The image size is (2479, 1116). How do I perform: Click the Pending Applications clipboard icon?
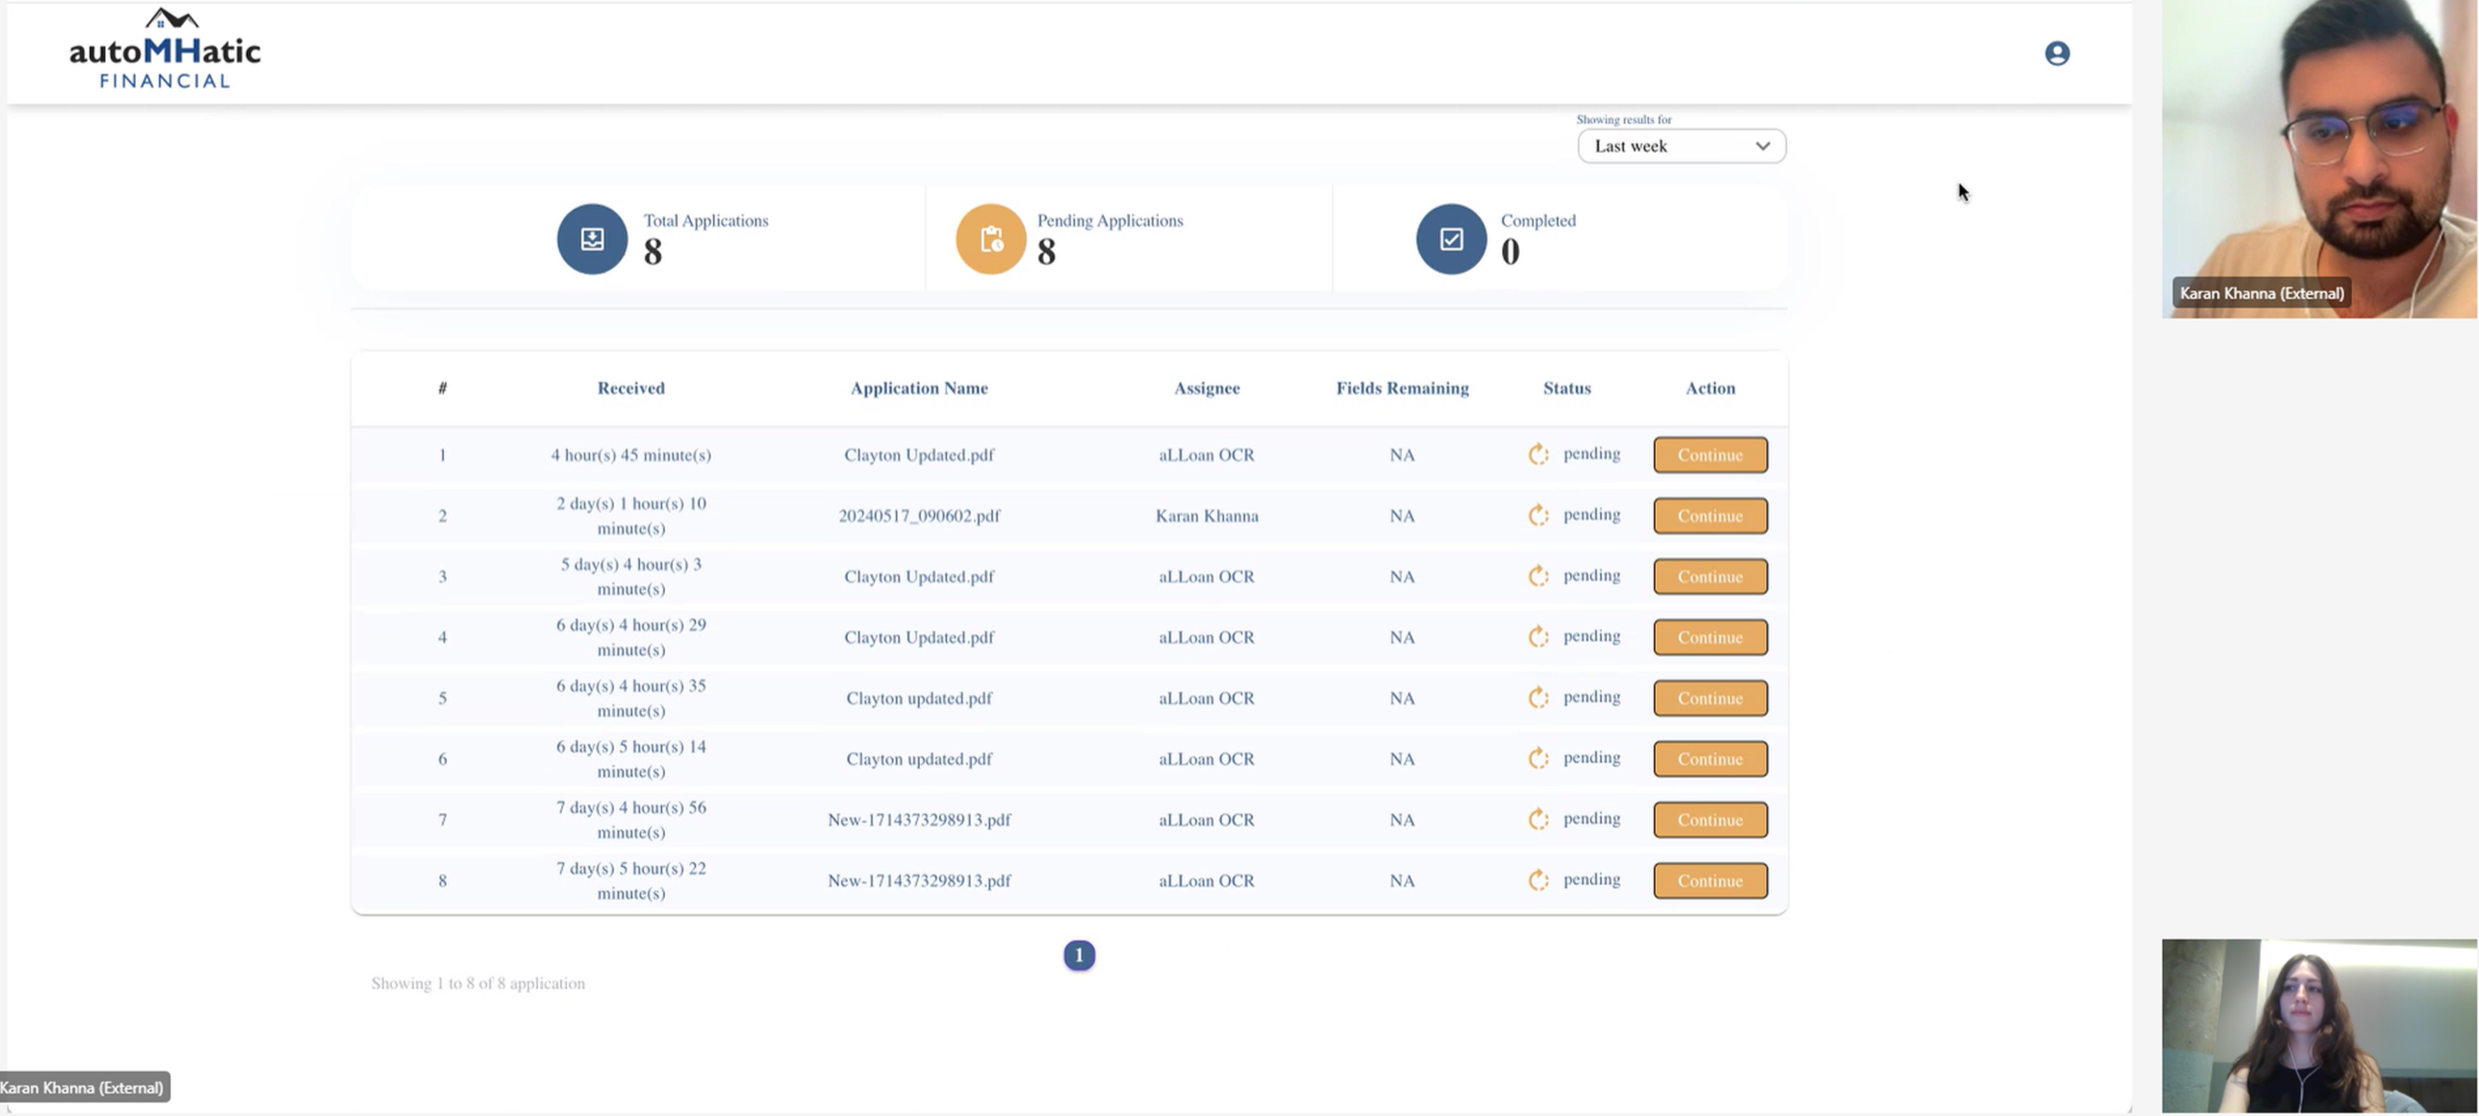(990, 239)
